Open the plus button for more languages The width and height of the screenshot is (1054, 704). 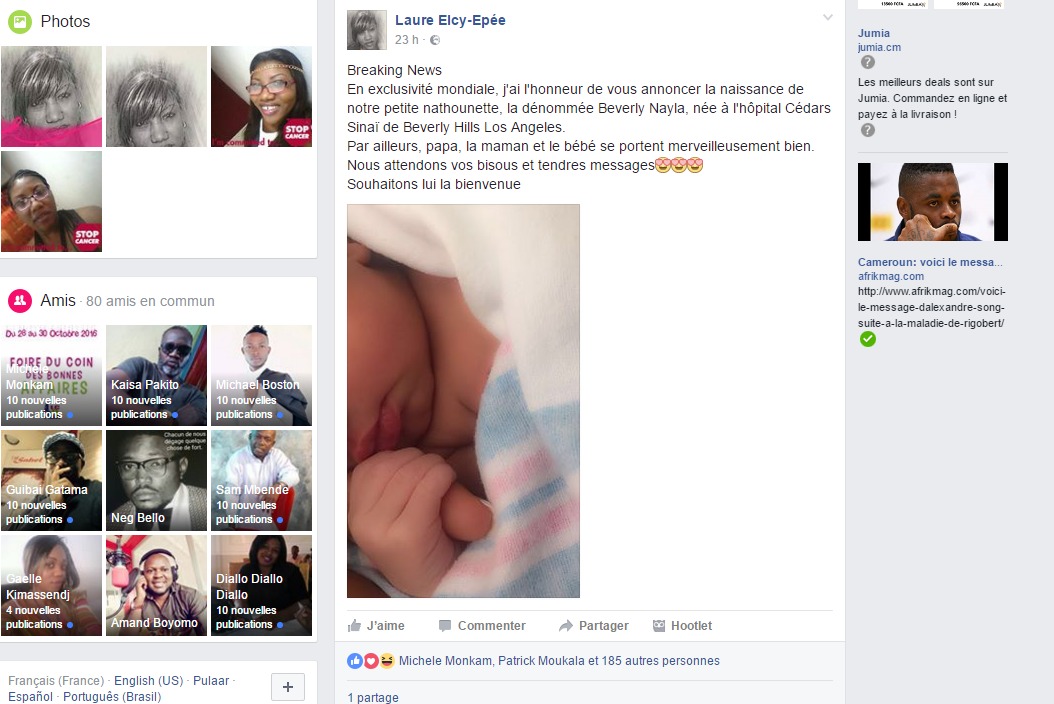point(288,687)
